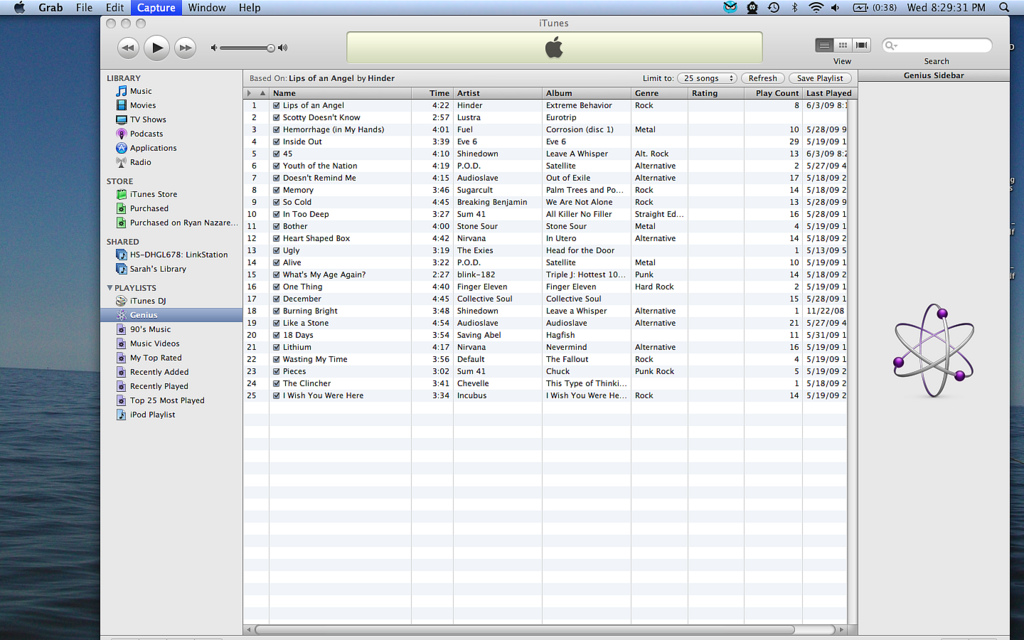Sort the list by Album column
1024x640 pixels.
click(x=586, y=93)
